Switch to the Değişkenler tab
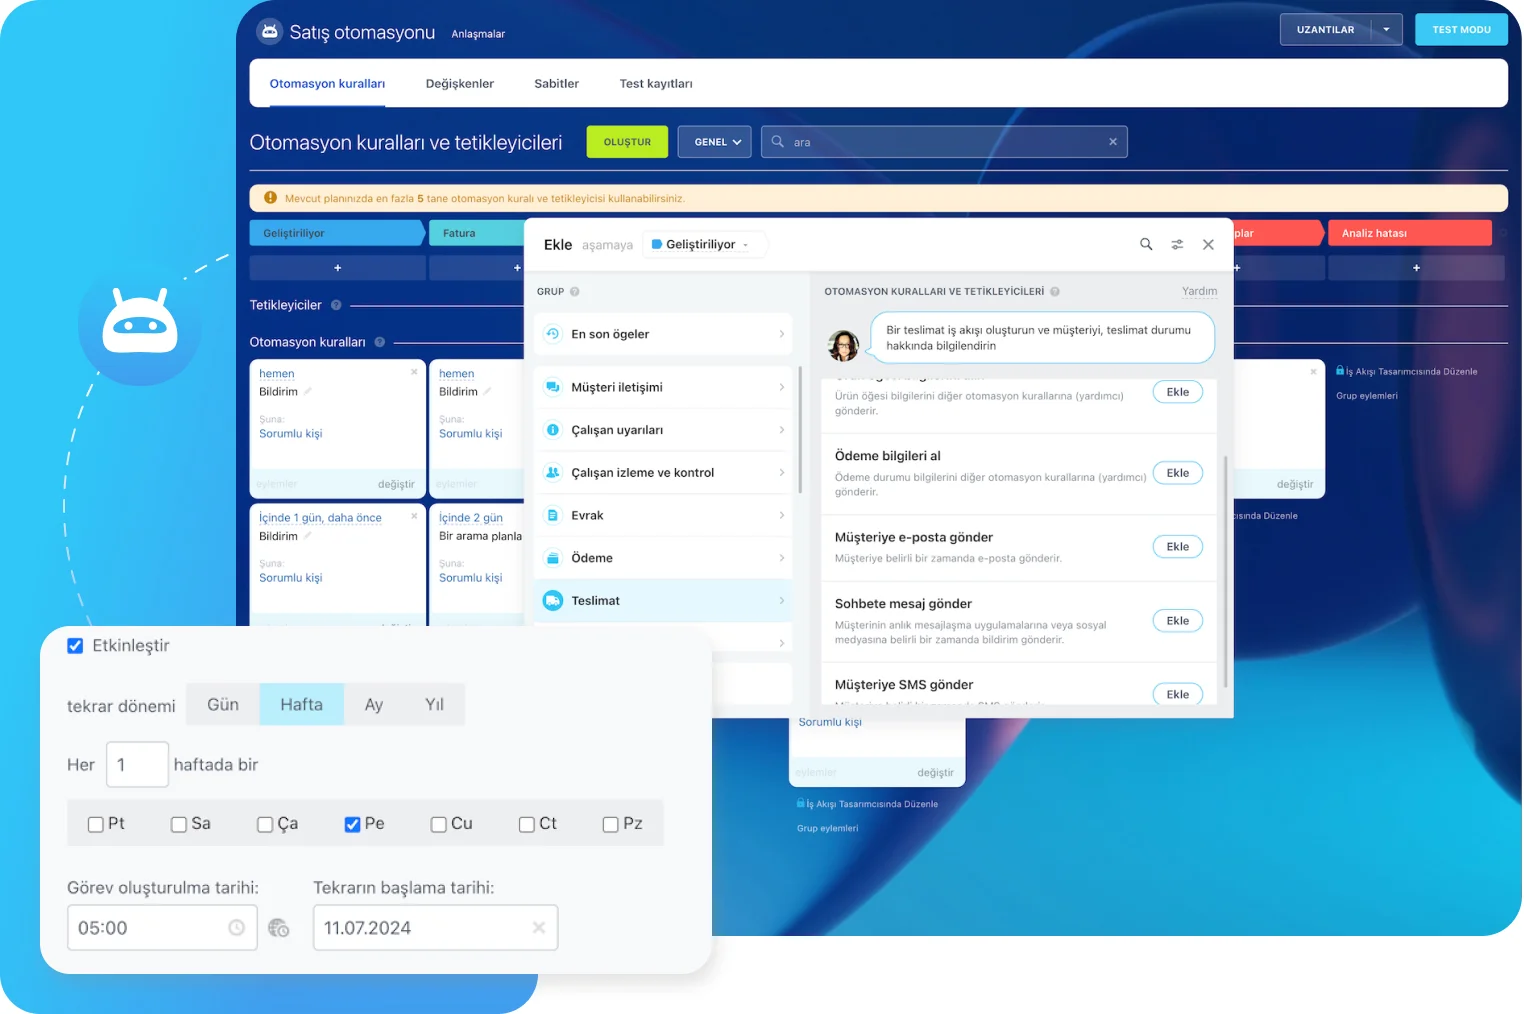Viewport: 1524px width, 1014px height. coord(459,83)
